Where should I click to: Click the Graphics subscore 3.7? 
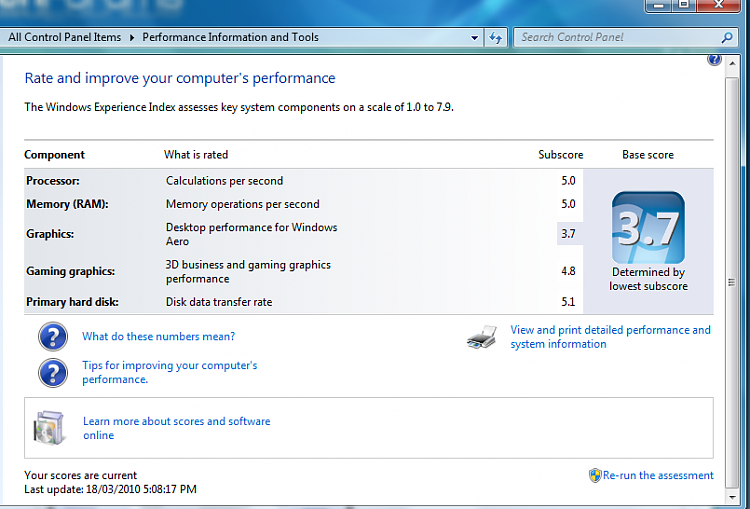(568, 234)
